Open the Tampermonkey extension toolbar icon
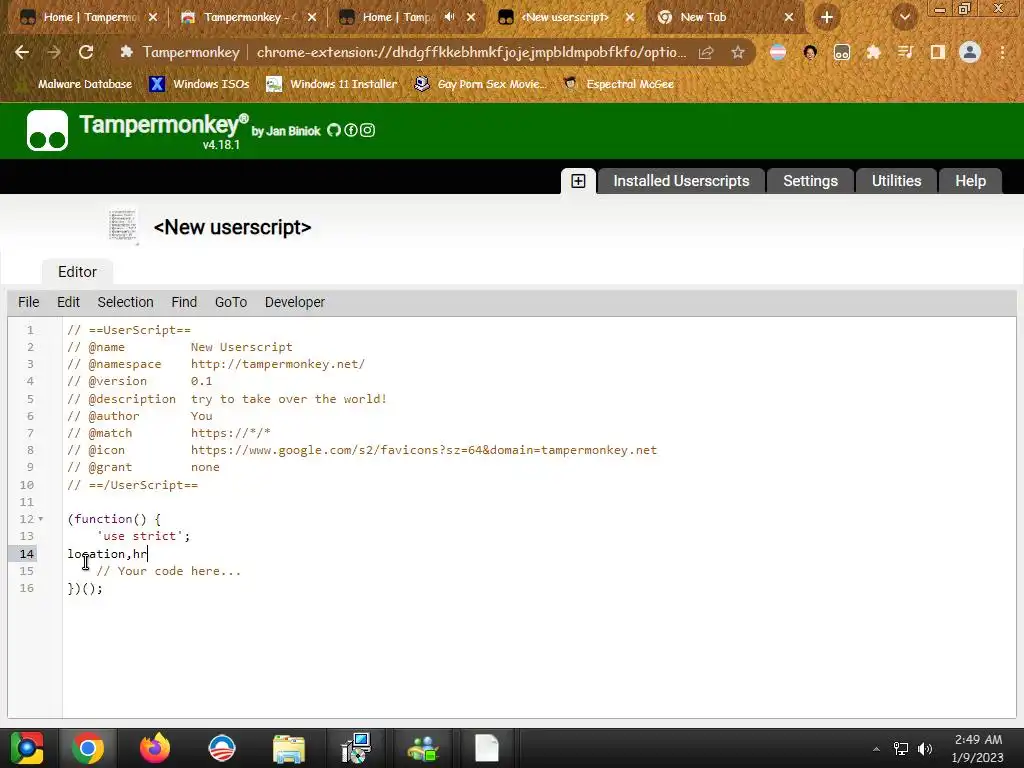The height and width of the screenshot is (768, 1024). (842, 52)
